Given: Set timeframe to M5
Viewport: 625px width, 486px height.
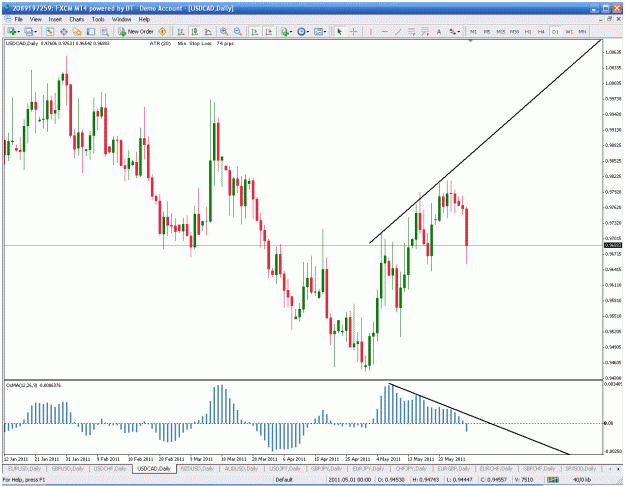Looking at the screenshot, I should pos(487,31).
